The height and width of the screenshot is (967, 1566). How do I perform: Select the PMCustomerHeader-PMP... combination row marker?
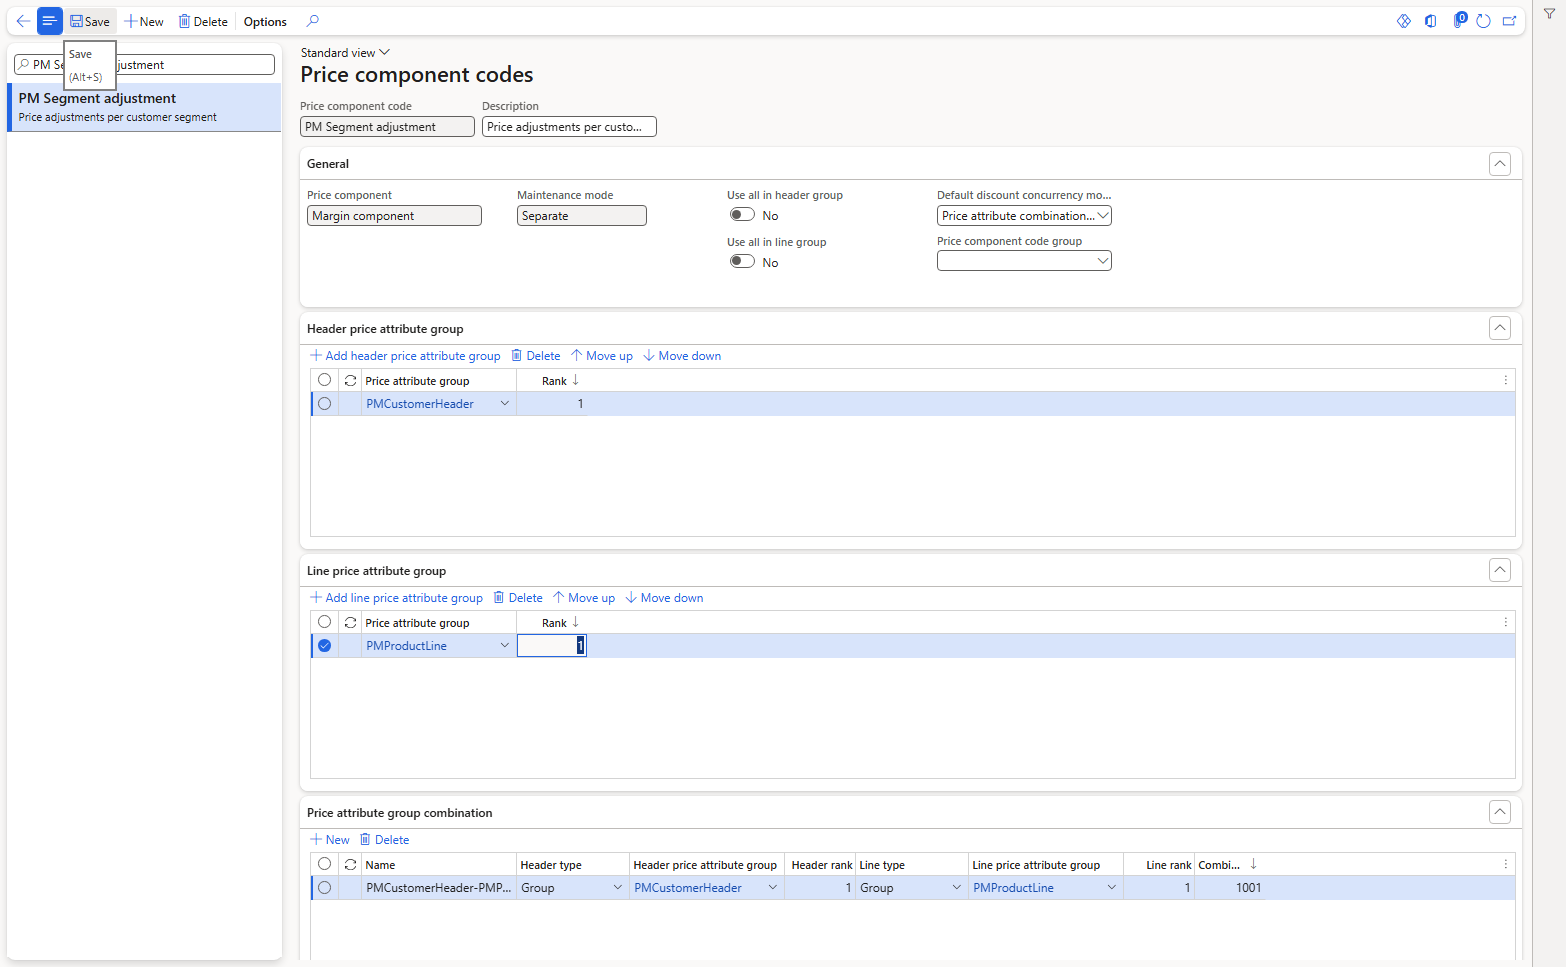click(324, 888)
